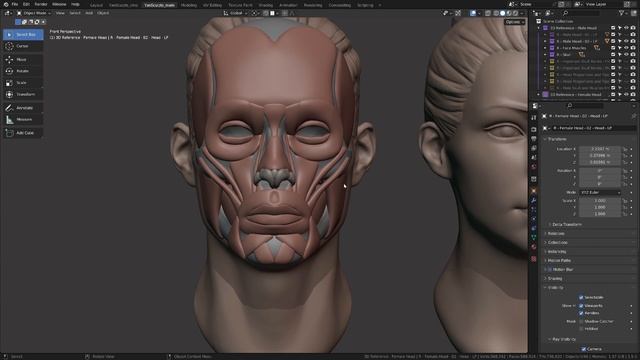This screenshot has width=640, height=360.
Task: Select the Cursor tool
Action: [x=23, y=46]
